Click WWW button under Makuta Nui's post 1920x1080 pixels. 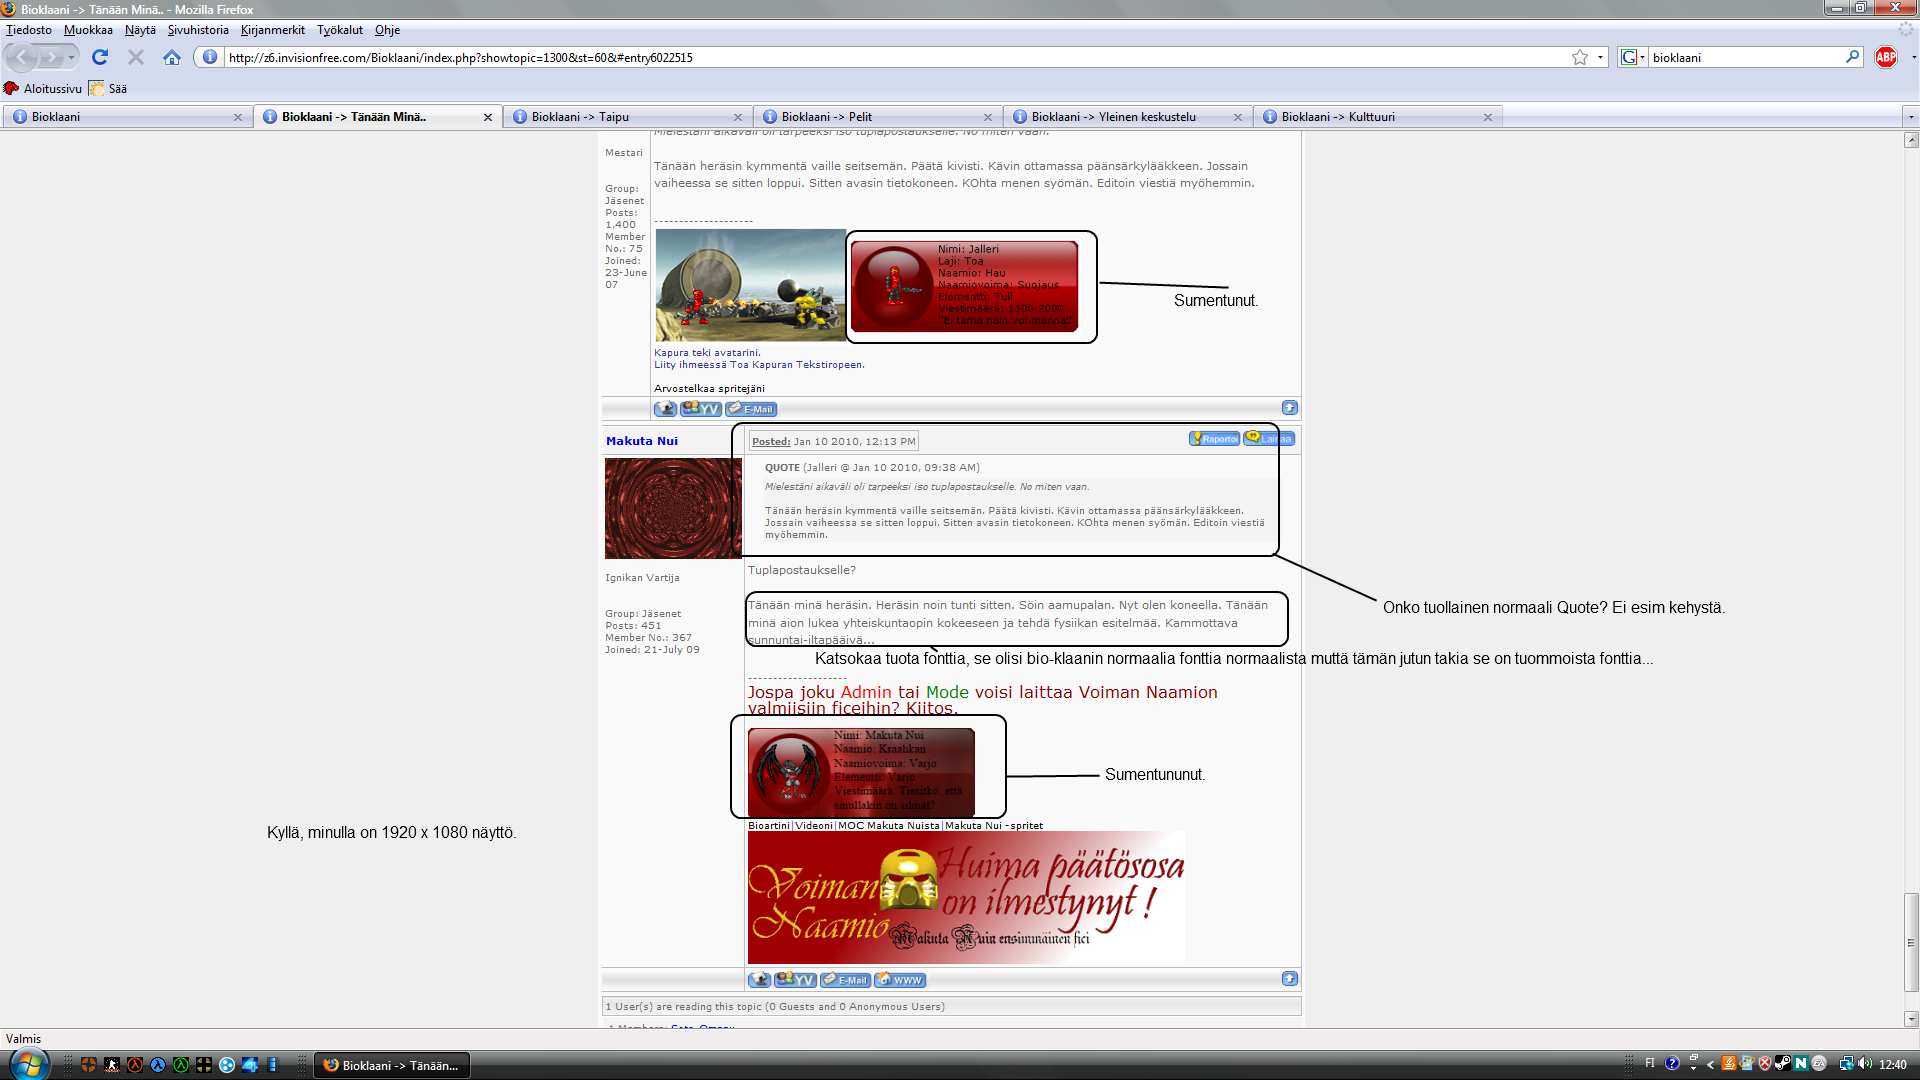point(900,980)
